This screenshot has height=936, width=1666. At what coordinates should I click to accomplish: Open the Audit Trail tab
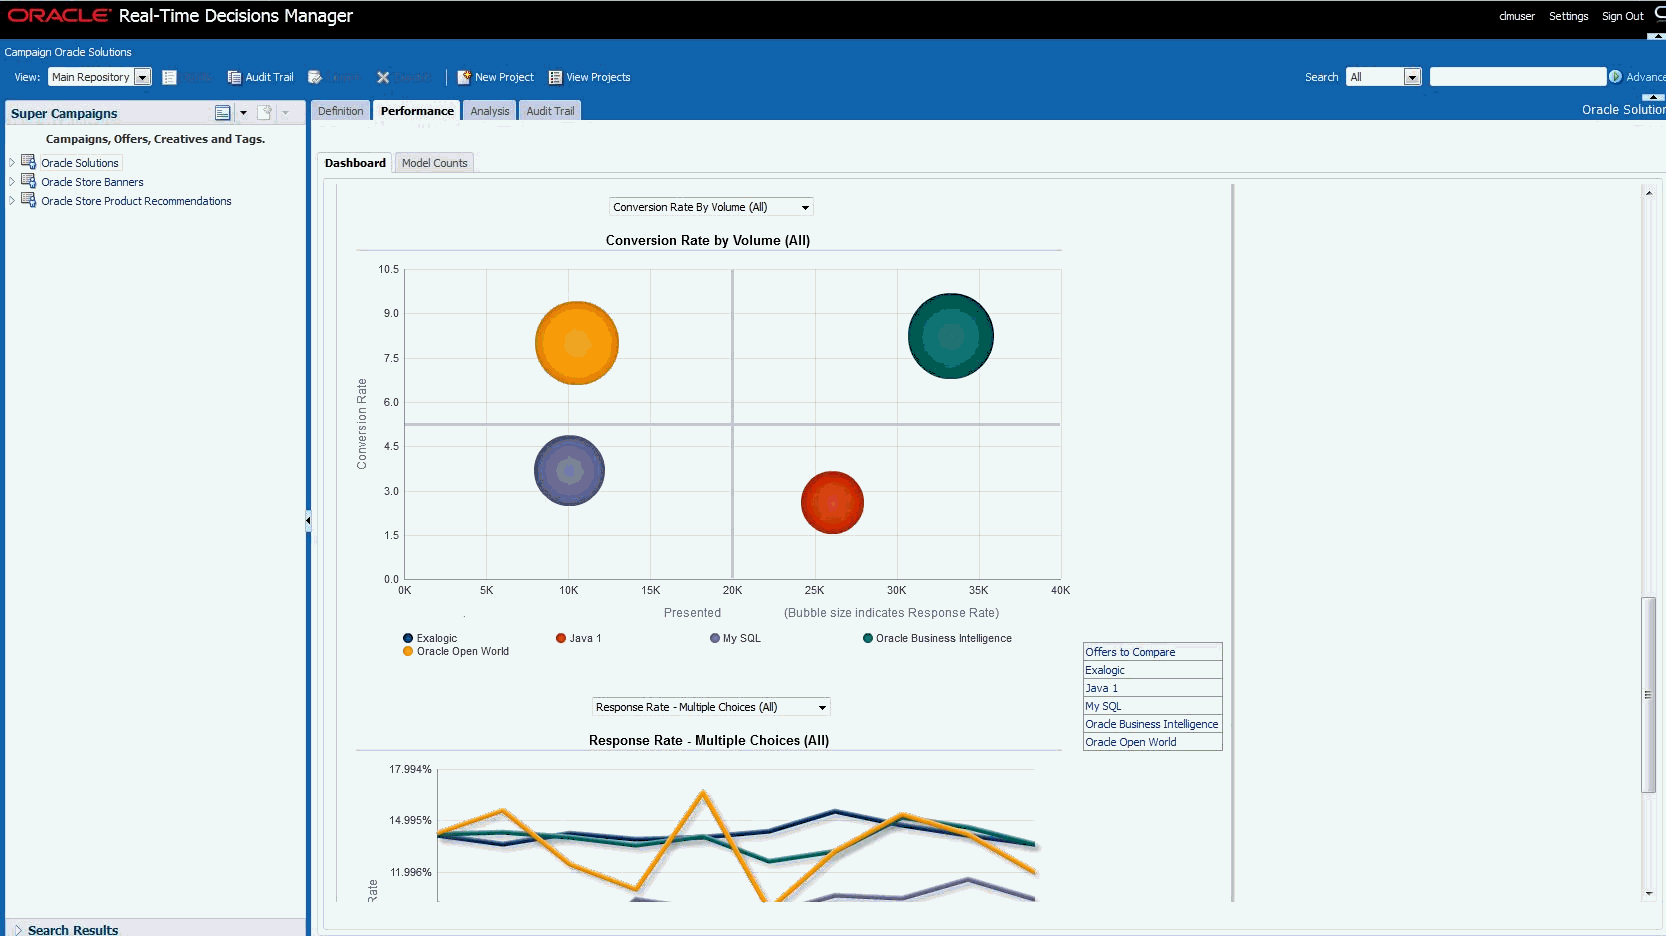(x=550, y=111)
